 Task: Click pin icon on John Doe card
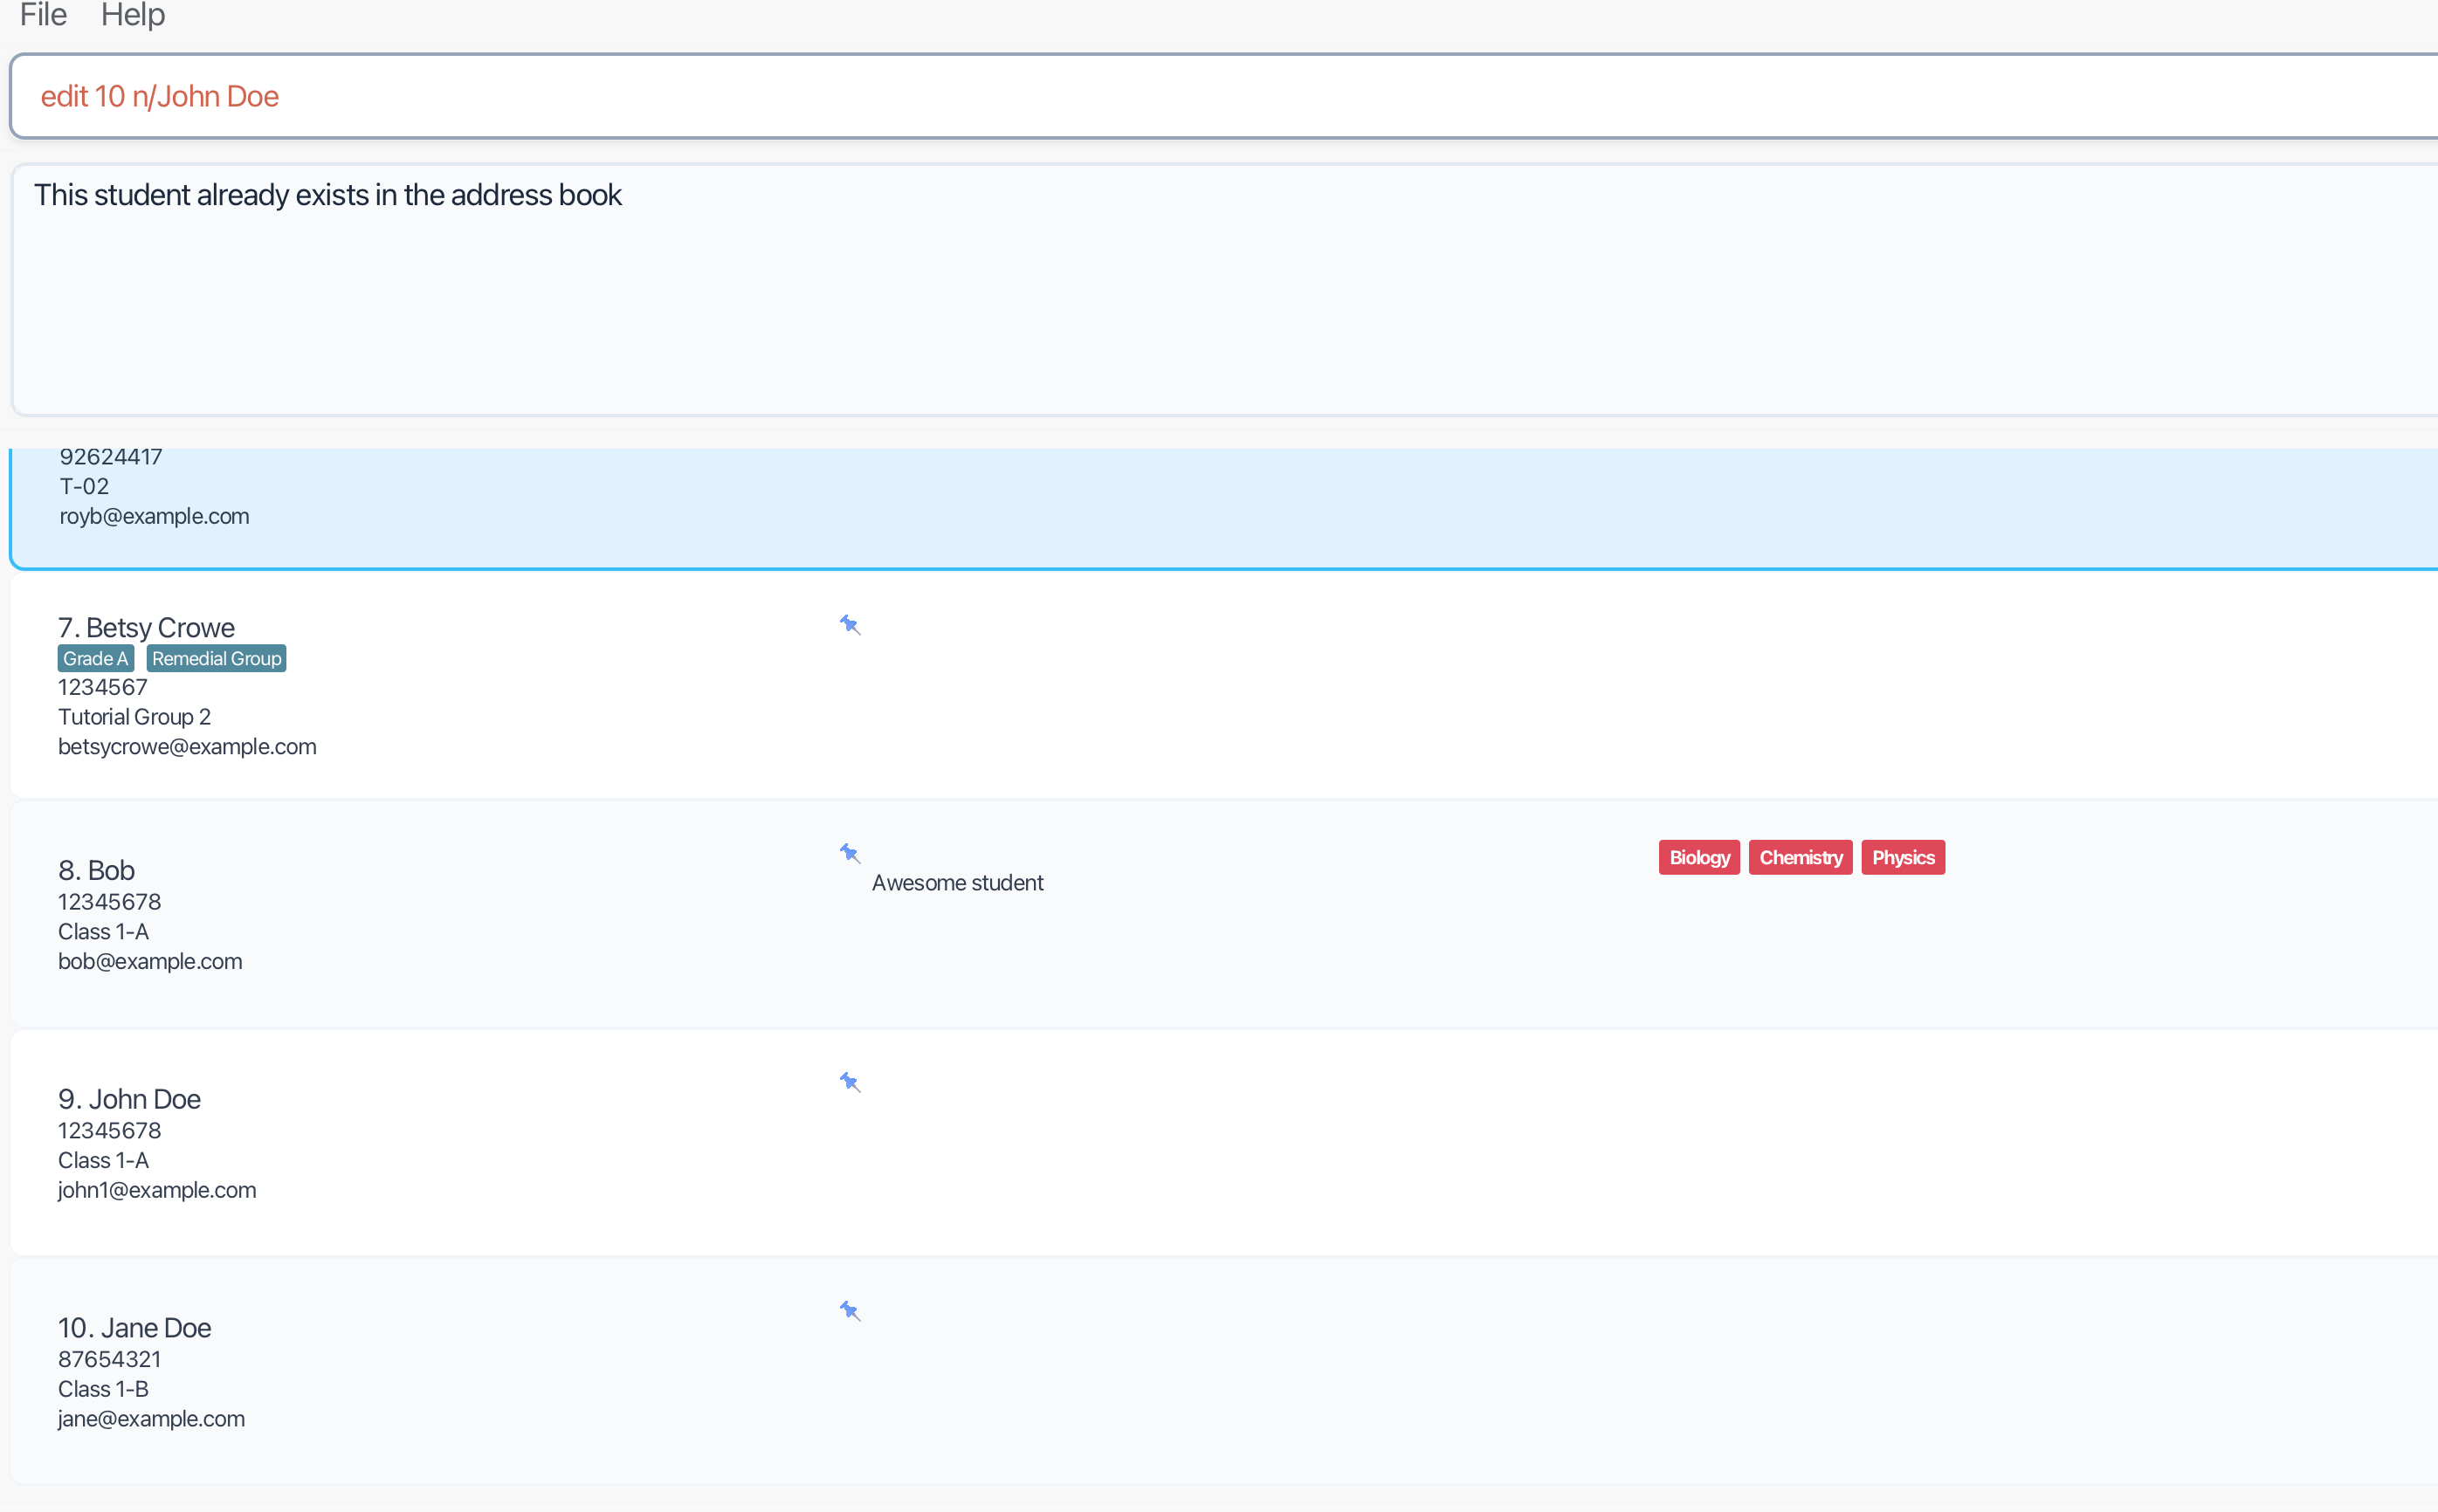pos(850,1082)
